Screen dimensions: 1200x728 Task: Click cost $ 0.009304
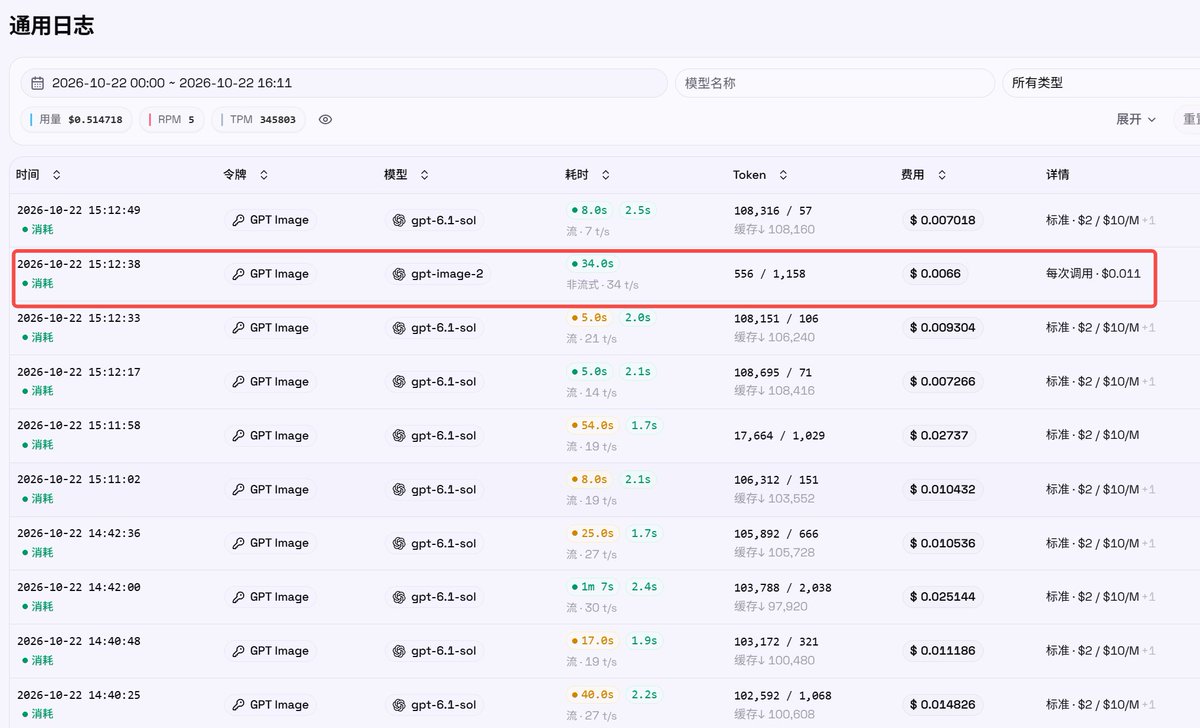(x=942, y=328)
